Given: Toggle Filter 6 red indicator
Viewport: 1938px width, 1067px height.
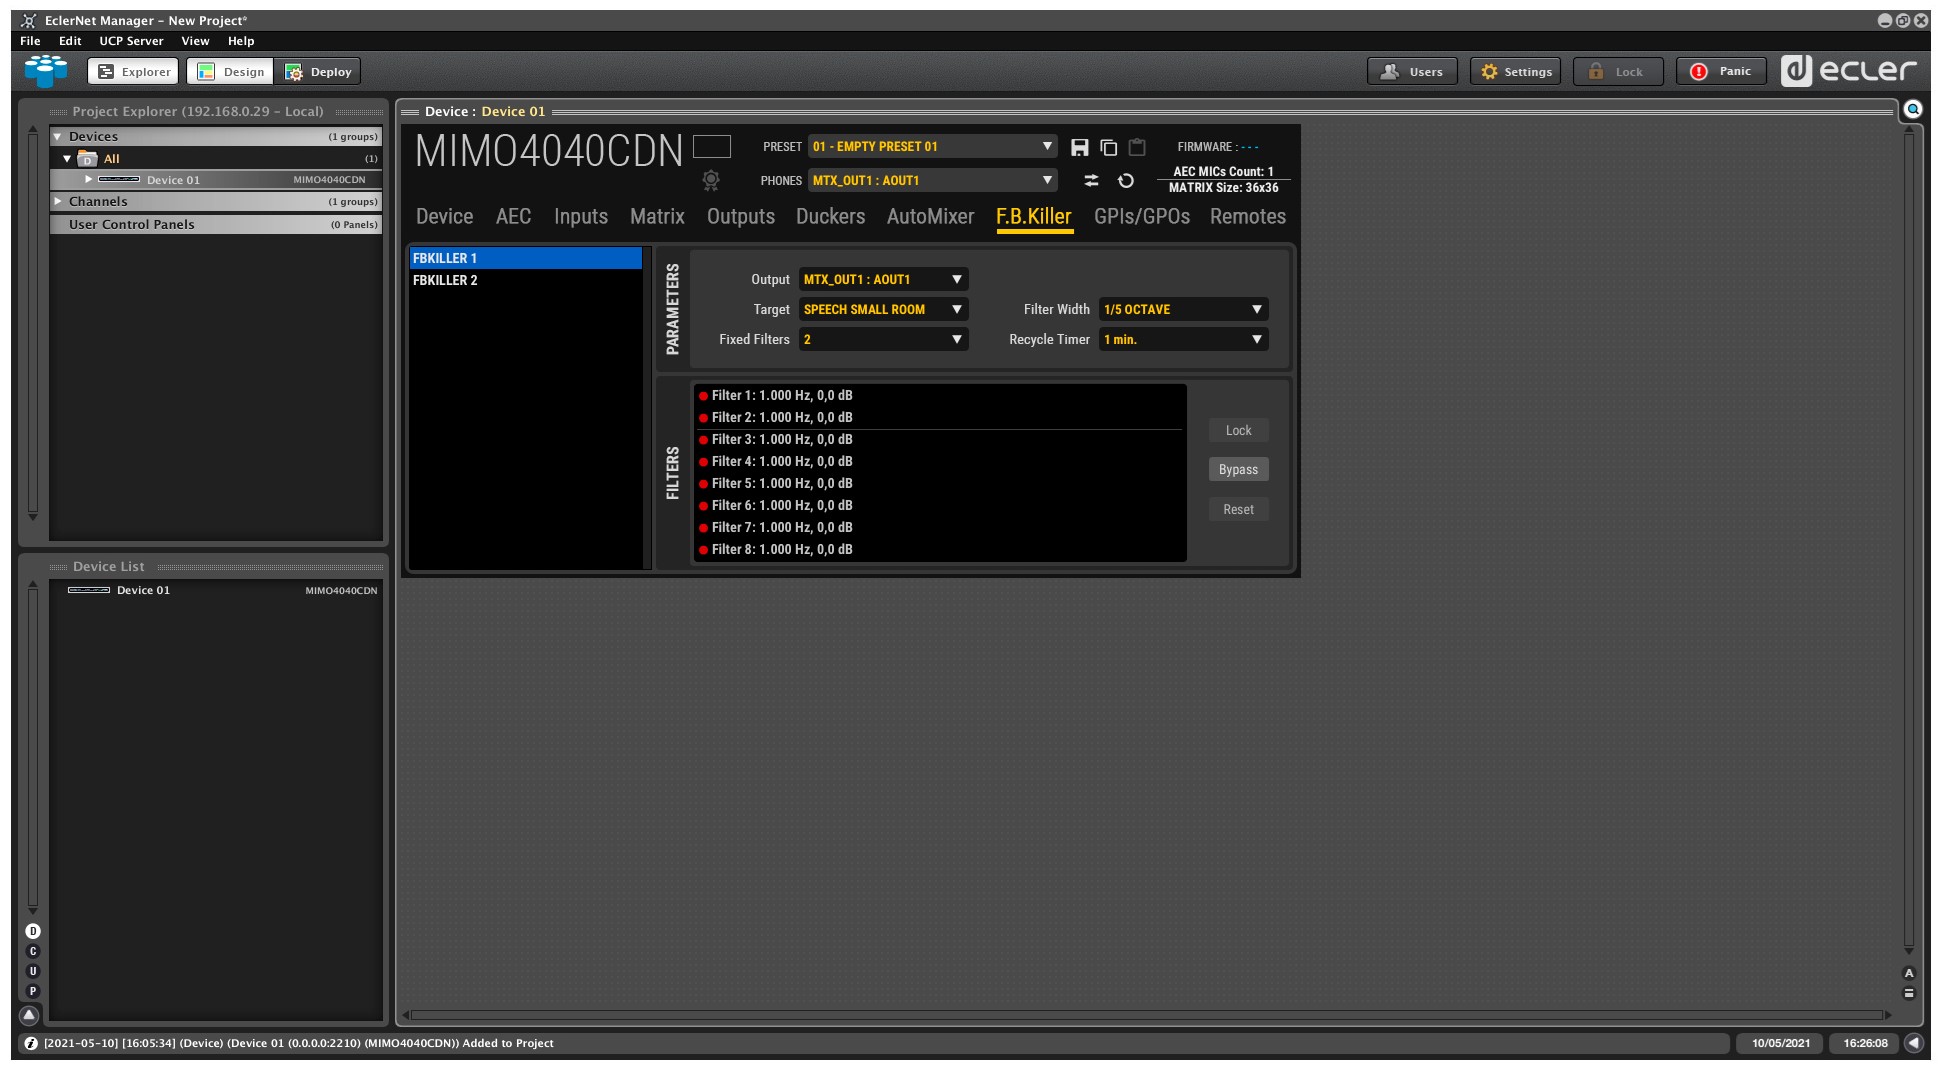Looking at the screenshot, I should pos(703,506).
